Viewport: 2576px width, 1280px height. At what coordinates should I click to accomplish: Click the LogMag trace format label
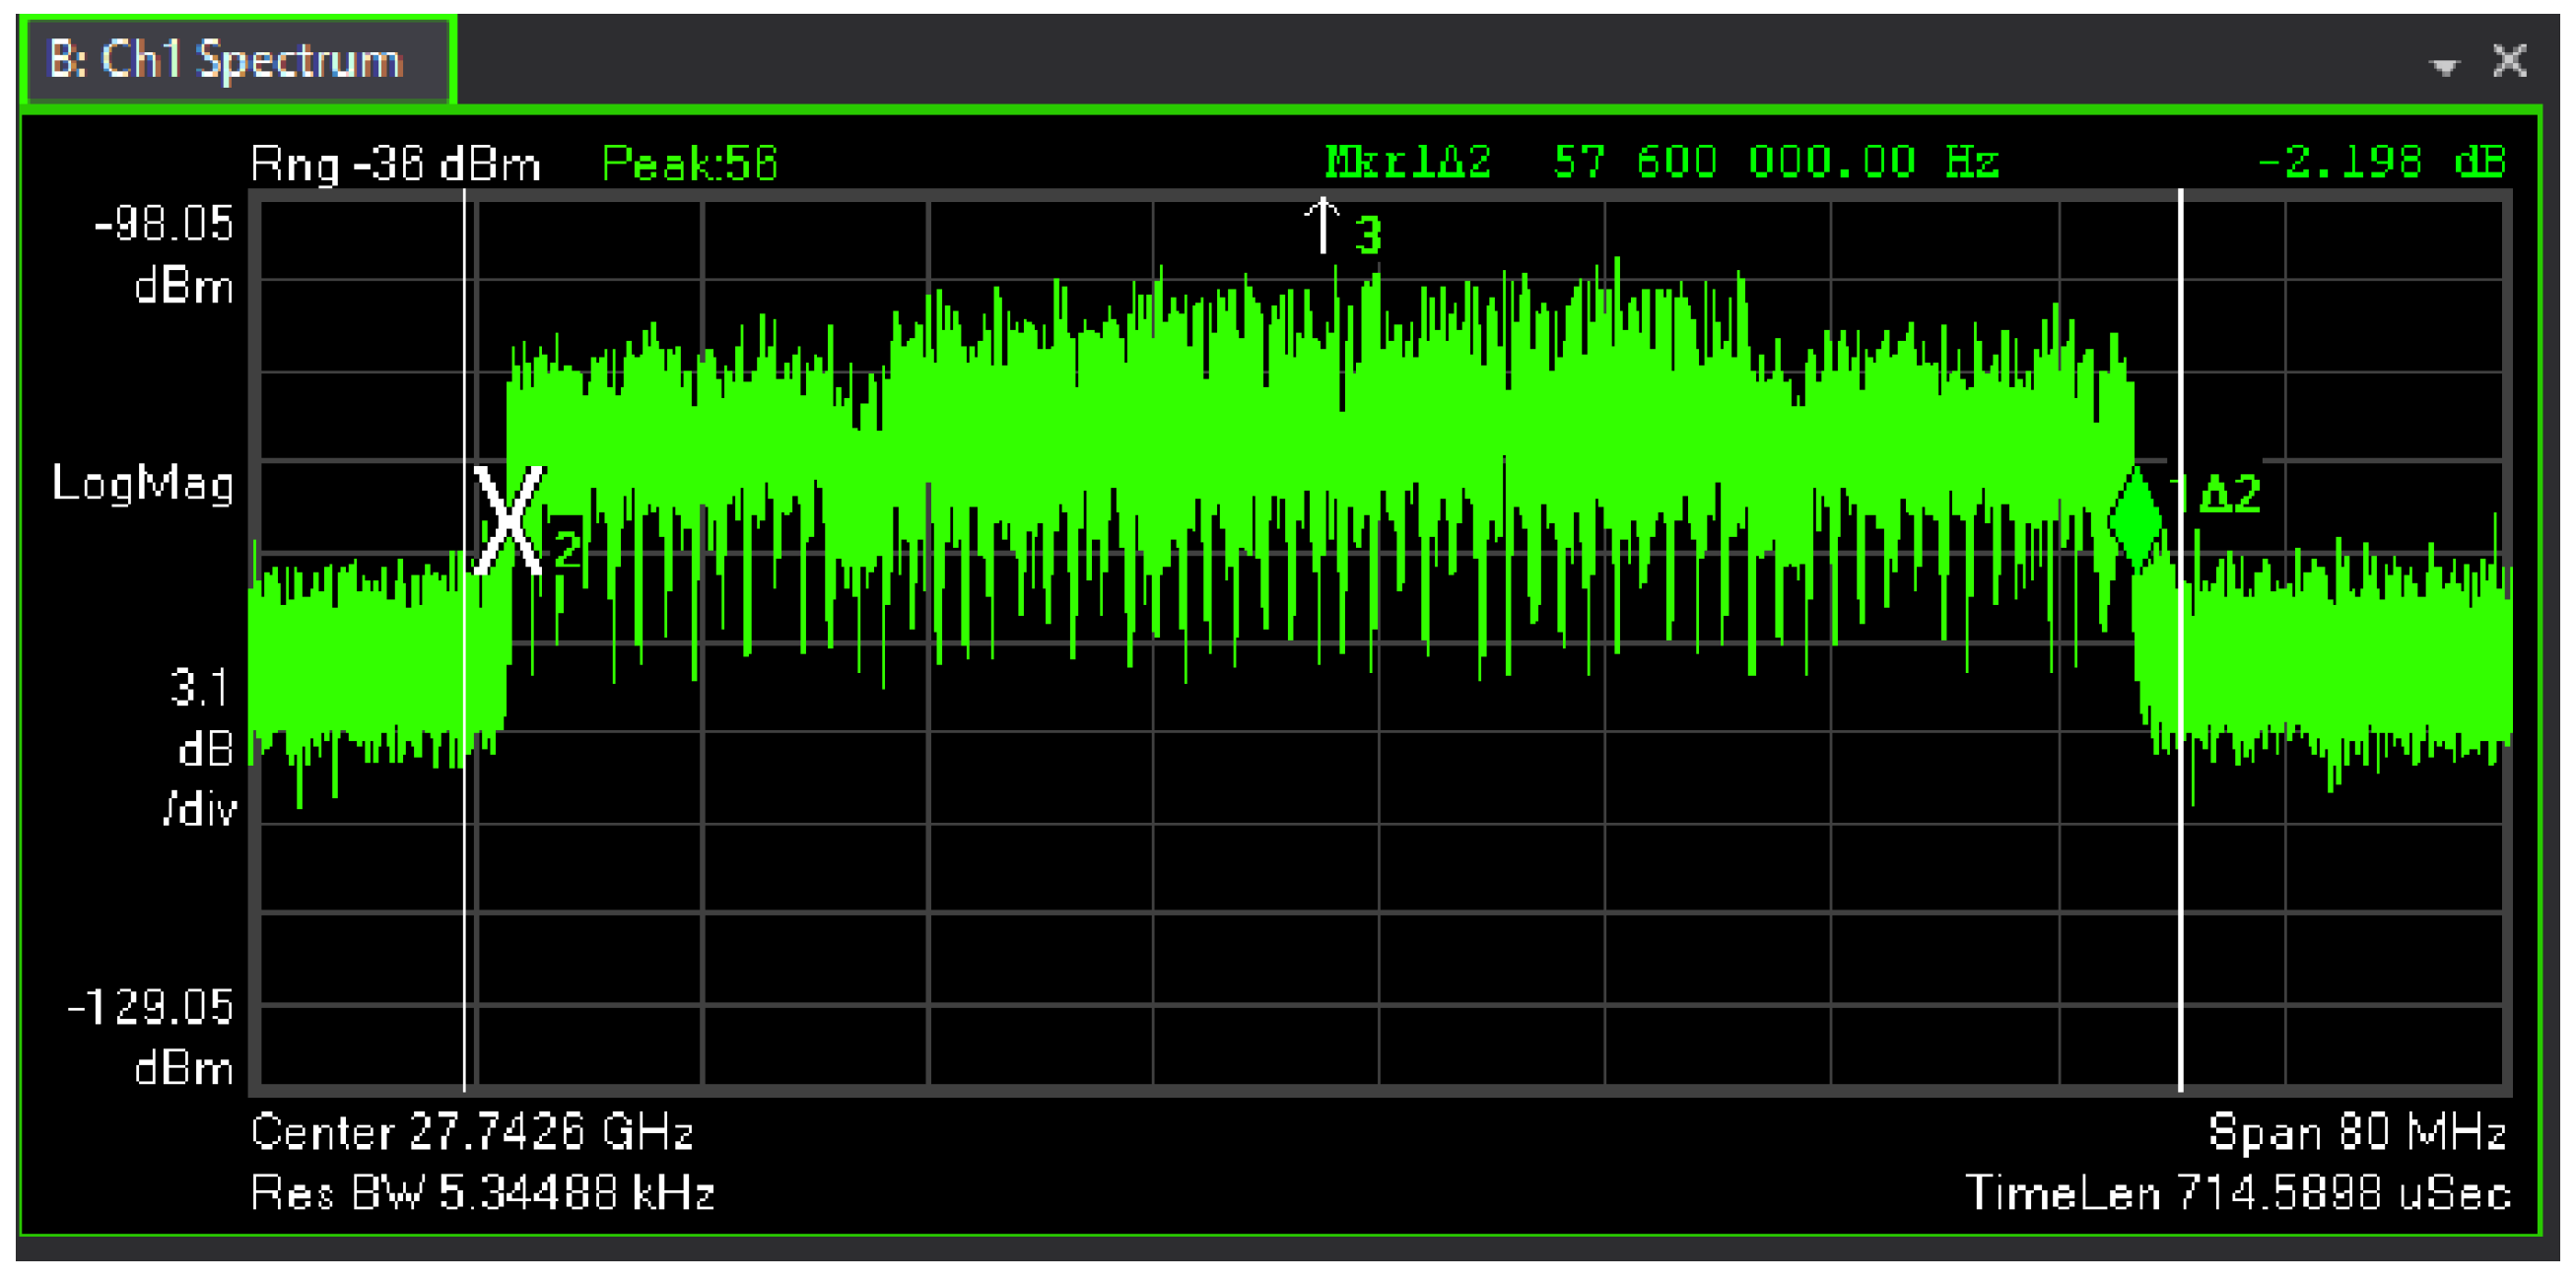(x=143, y=484)
